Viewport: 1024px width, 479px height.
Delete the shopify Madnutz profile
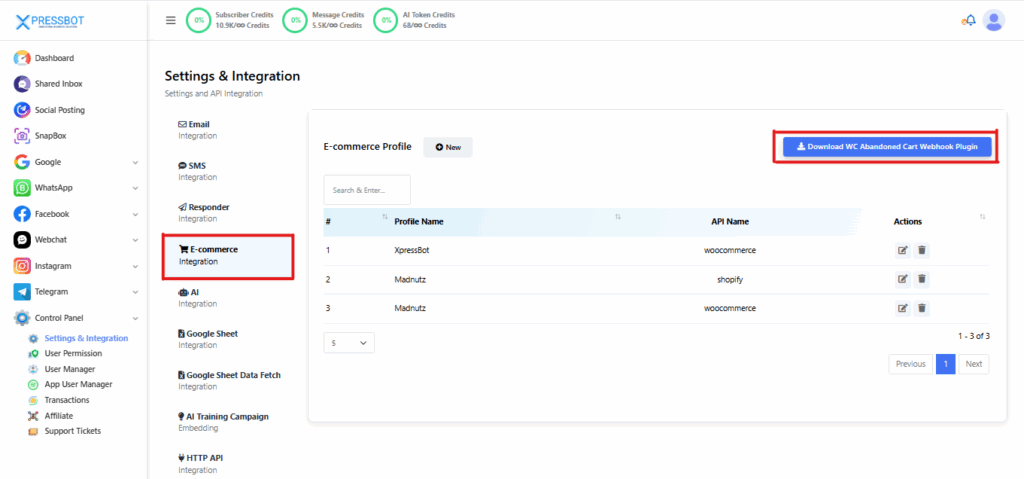pyautogui.click(x=922, y=279)
